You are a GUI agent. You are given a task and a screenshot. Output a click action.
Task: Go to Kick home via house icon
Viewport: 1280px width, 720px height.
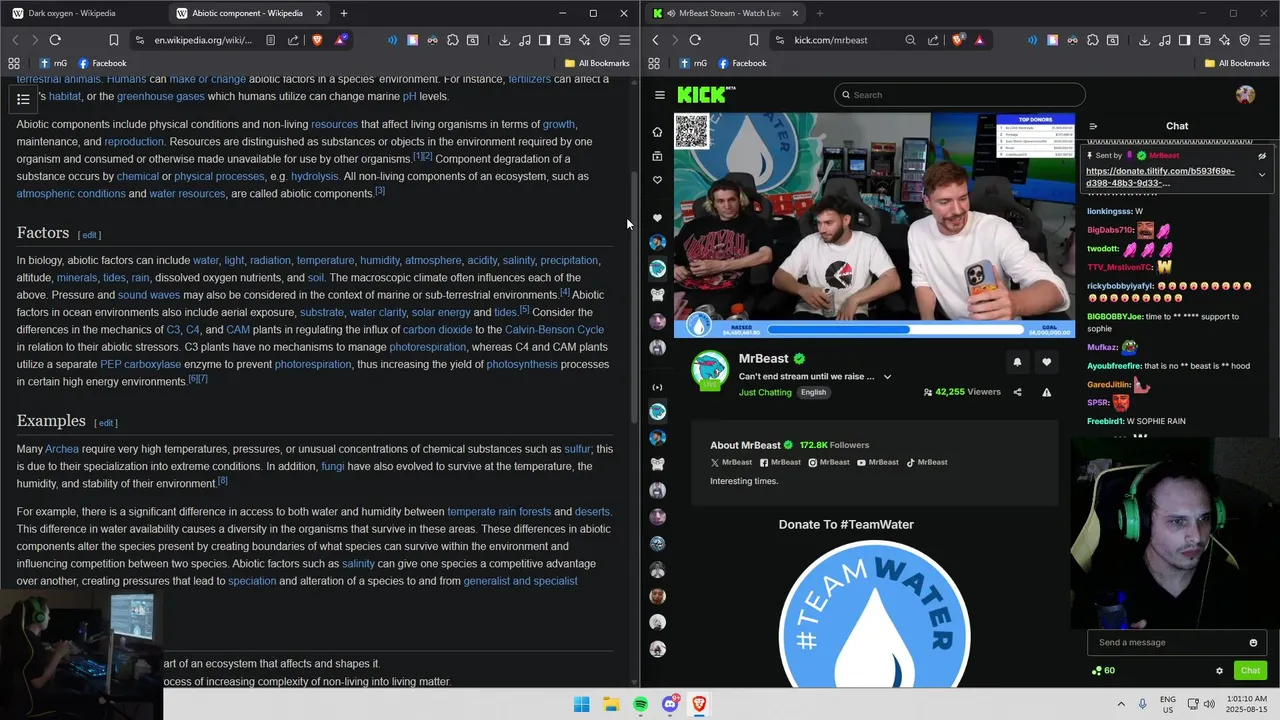point(657,132)
